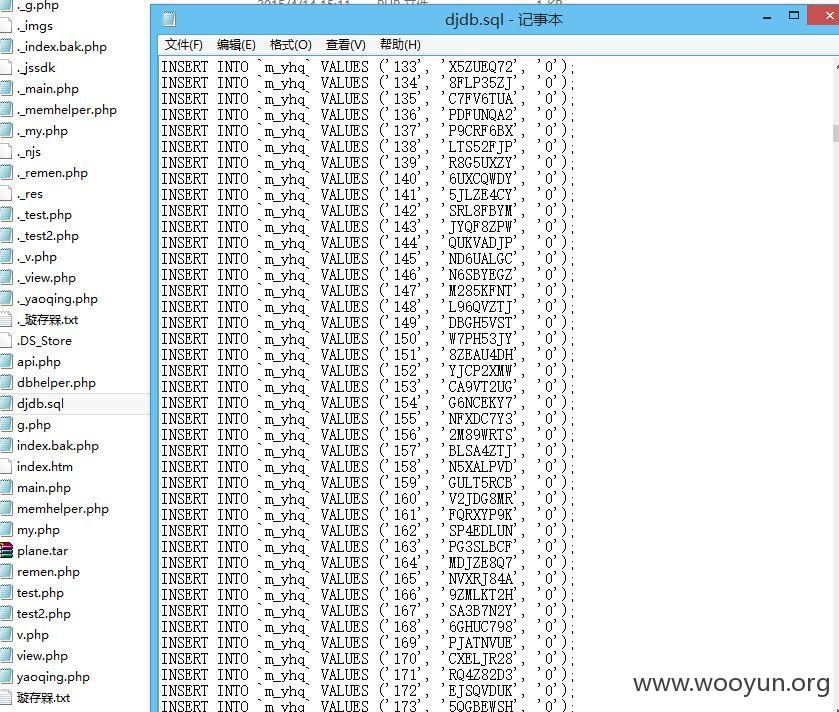Select memhelper.php file name
Image resolution: width=839 pixels, height=712 pixels.
coord(63,509)
